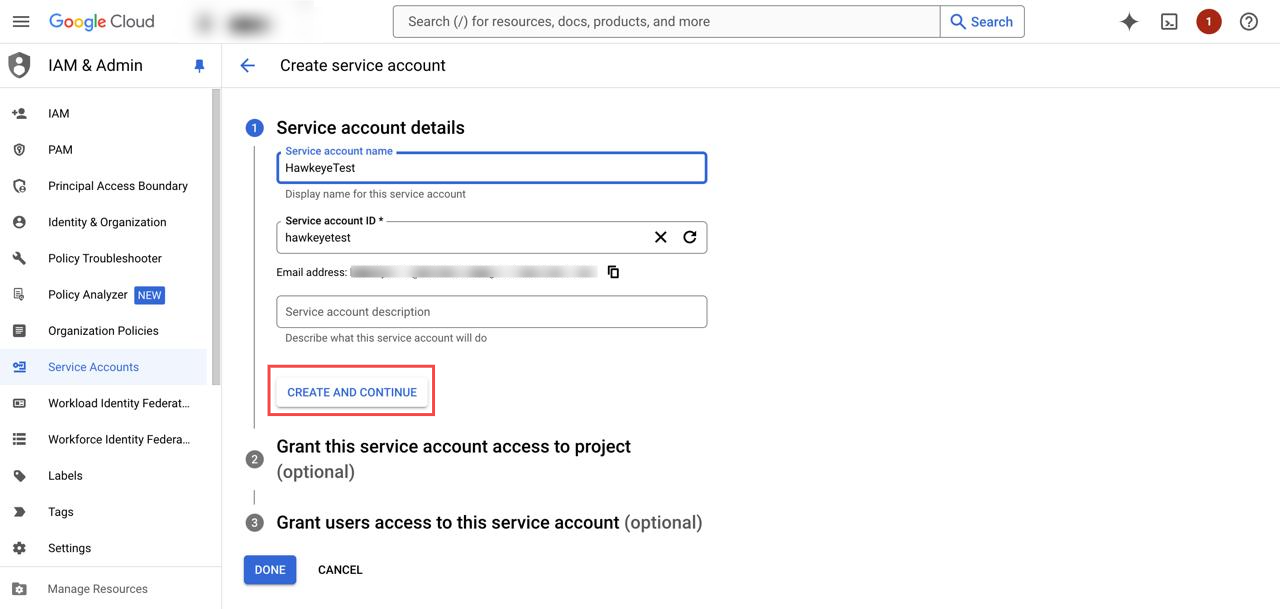
Task: Open the main navigation menu
Action: pyautogui.click(x=20, y=20)
